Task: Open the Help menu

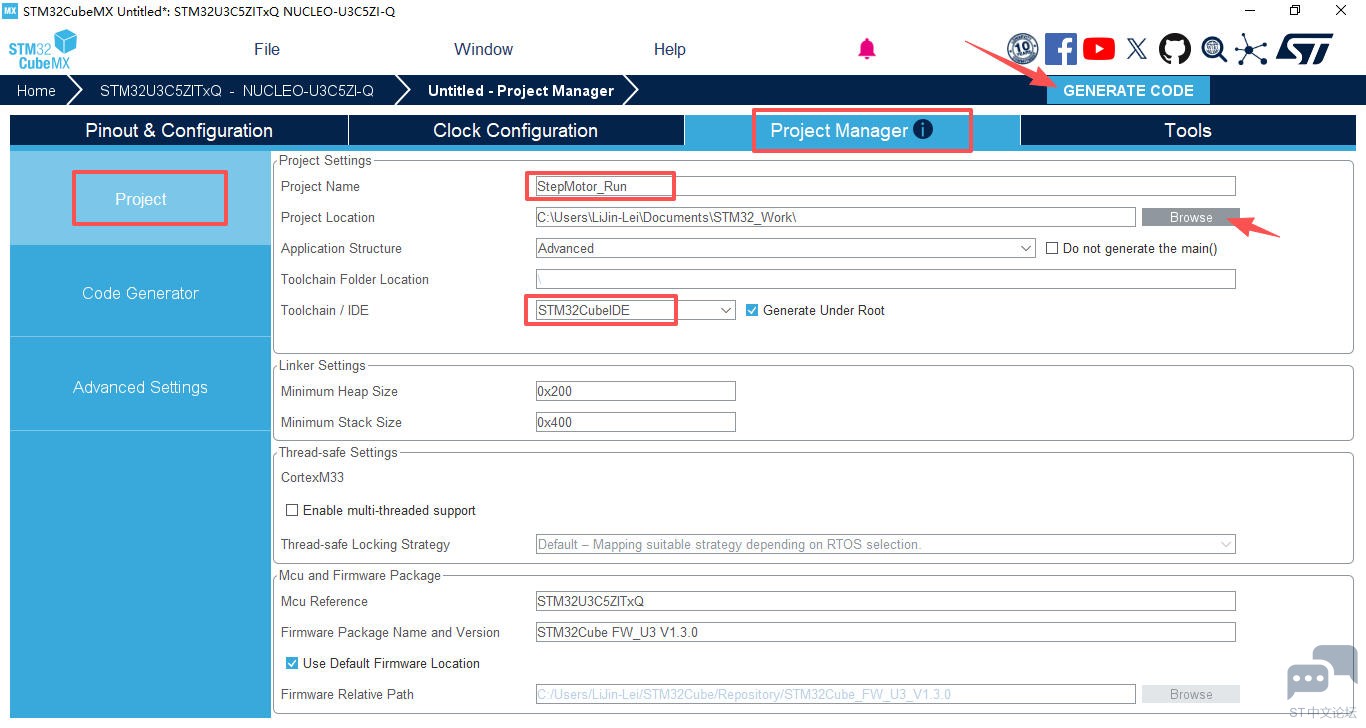Action: click(670, 49)
